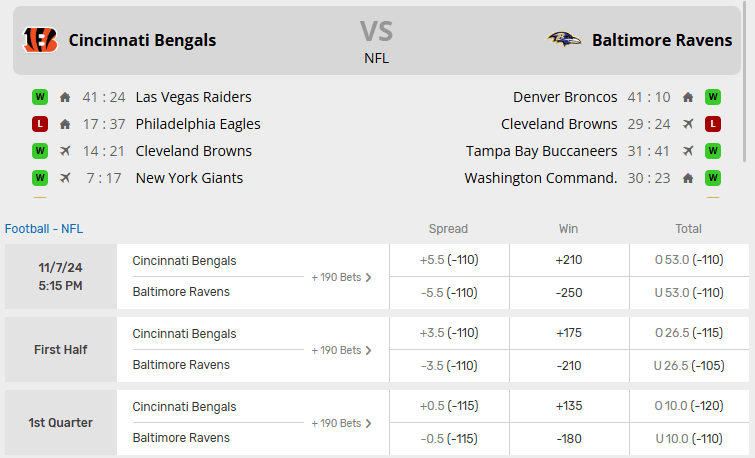755x458 pixels.
Task: Expand +190 Bets for First Half
Action: tap(341, 350)
